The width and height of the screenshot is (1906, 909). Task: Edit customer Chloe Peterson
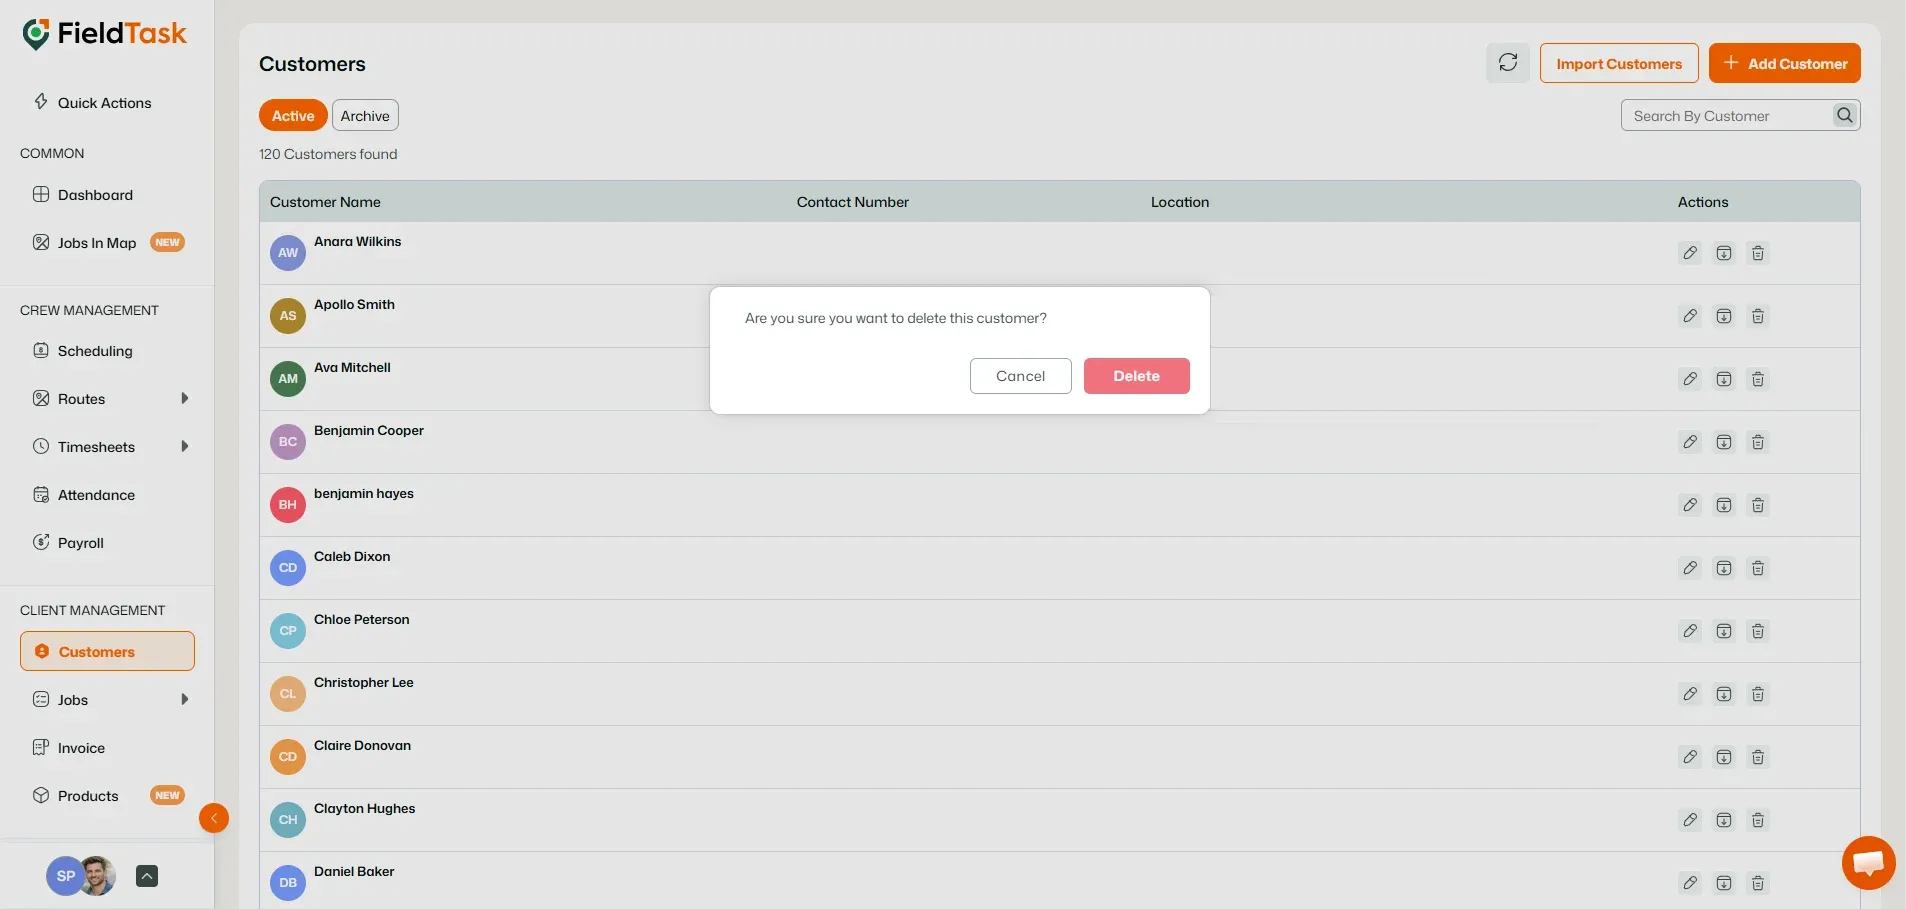(1690, 631)
